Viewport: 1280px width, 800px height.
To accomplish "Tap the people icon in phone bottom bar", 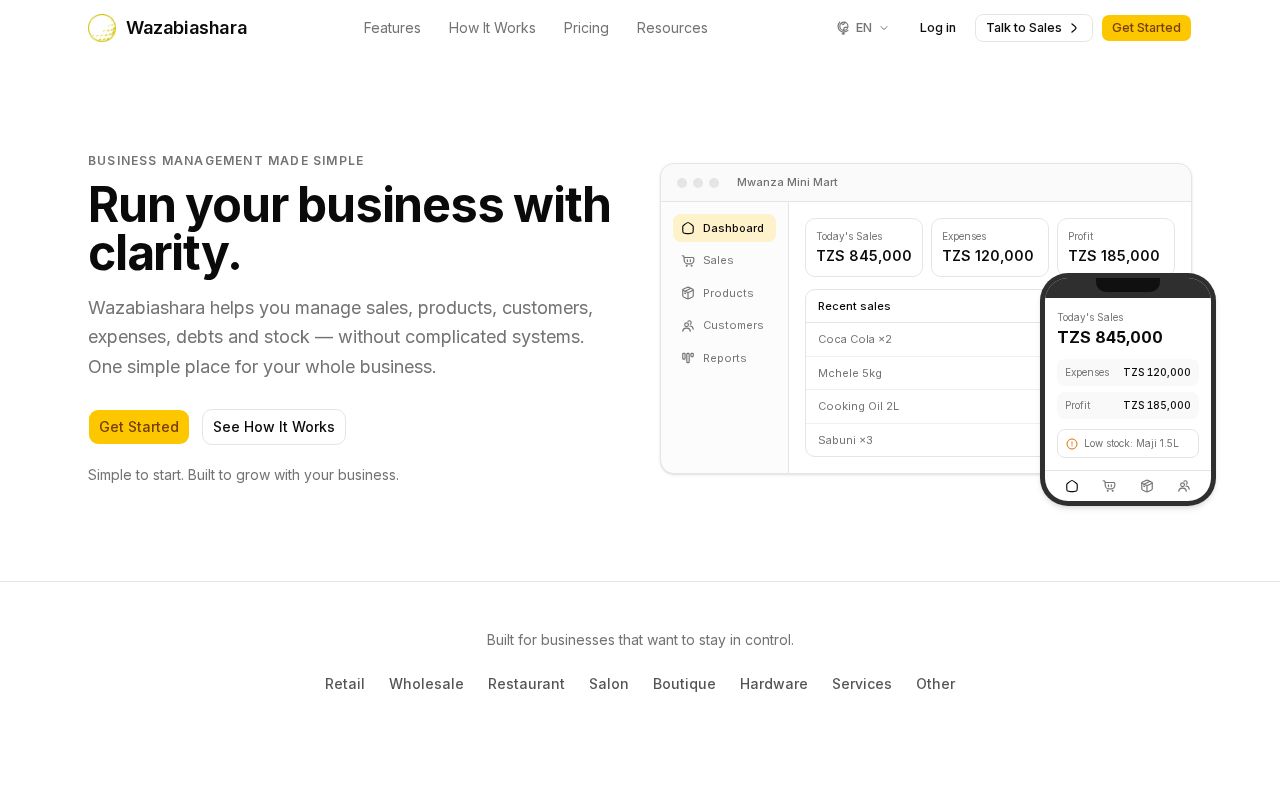I will [x=1184, y=486].
